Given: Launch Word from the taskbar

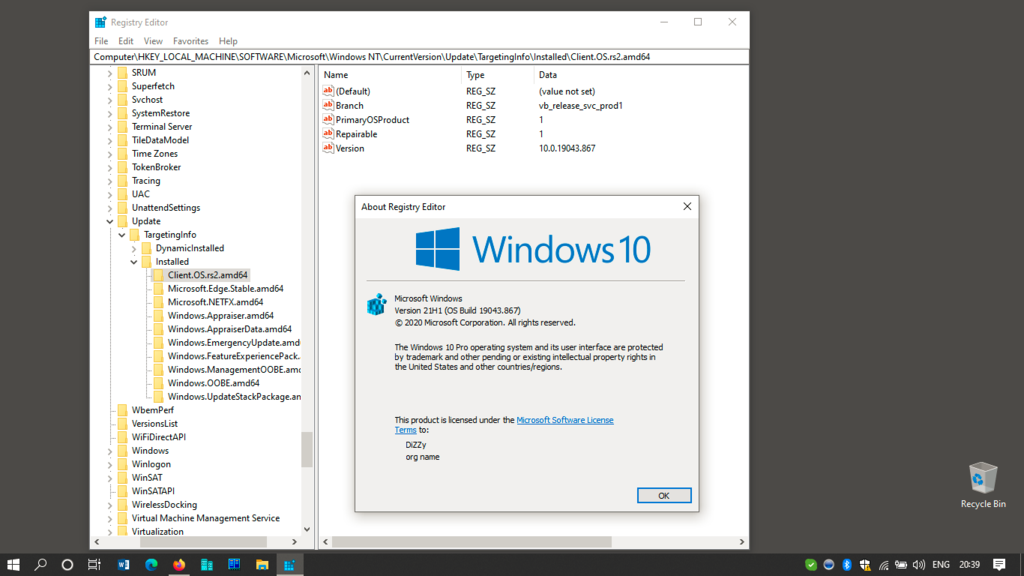Looking at the screenshot, I should 123,564.
